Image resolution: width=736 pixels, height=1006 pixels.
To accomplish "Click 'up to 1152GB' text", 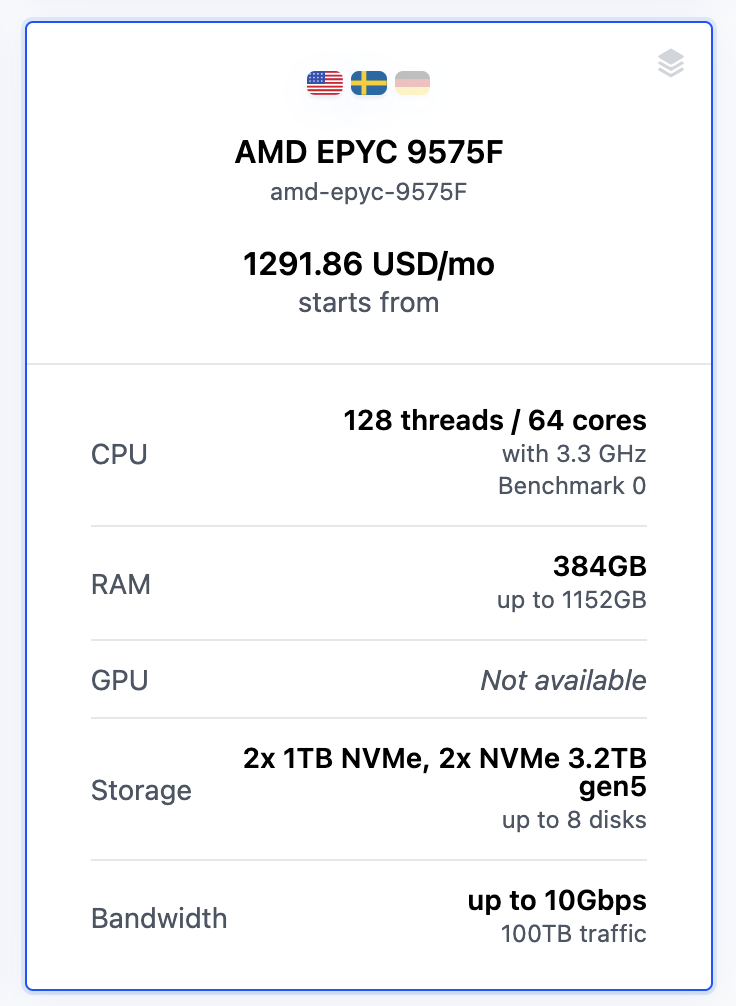I will tap(572, 600).
